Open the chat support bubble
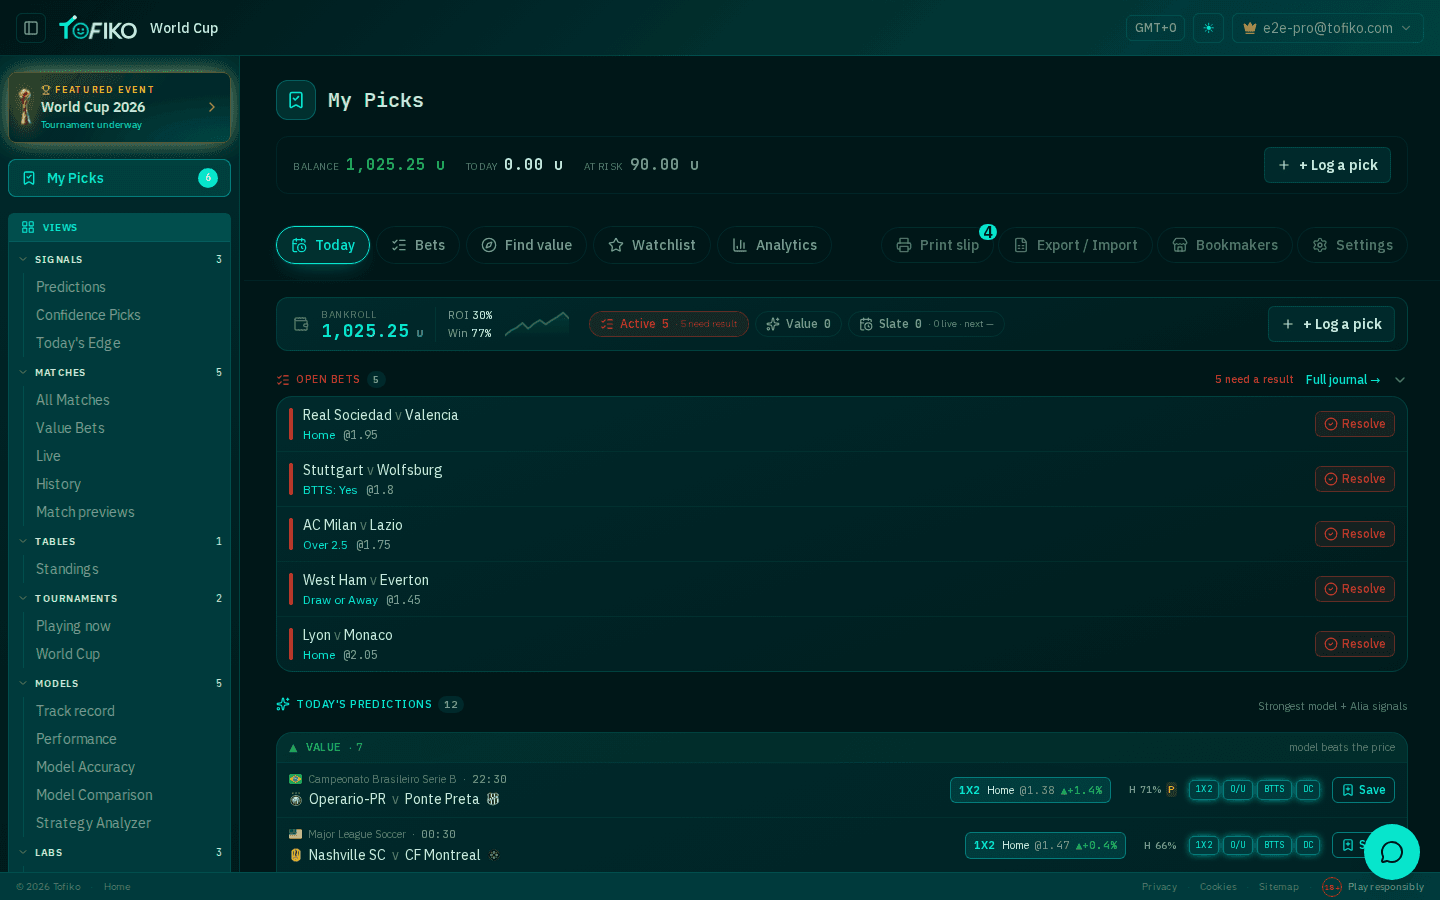 tap(1391, 852)
